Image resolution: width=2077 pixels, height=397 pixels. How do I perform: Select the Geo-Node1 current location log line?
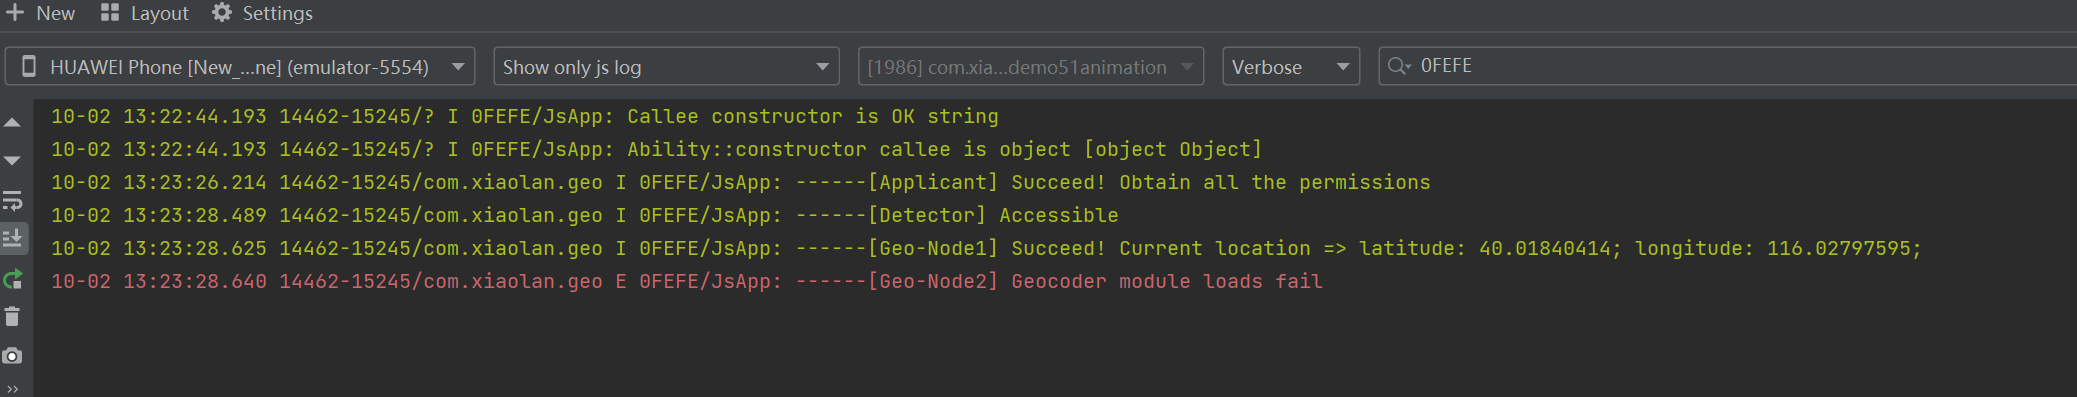click(x=986, y=249)
